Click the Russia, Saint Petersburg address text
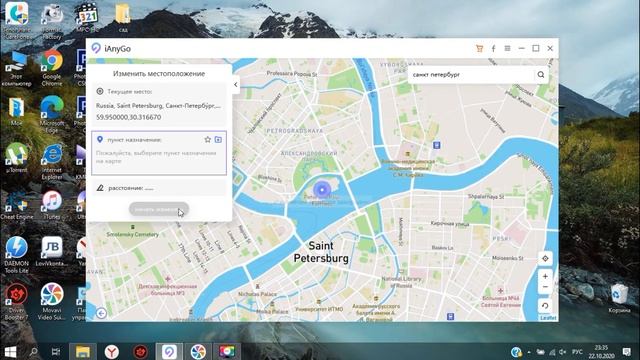 pyautogui.click(x=158, y=106)
